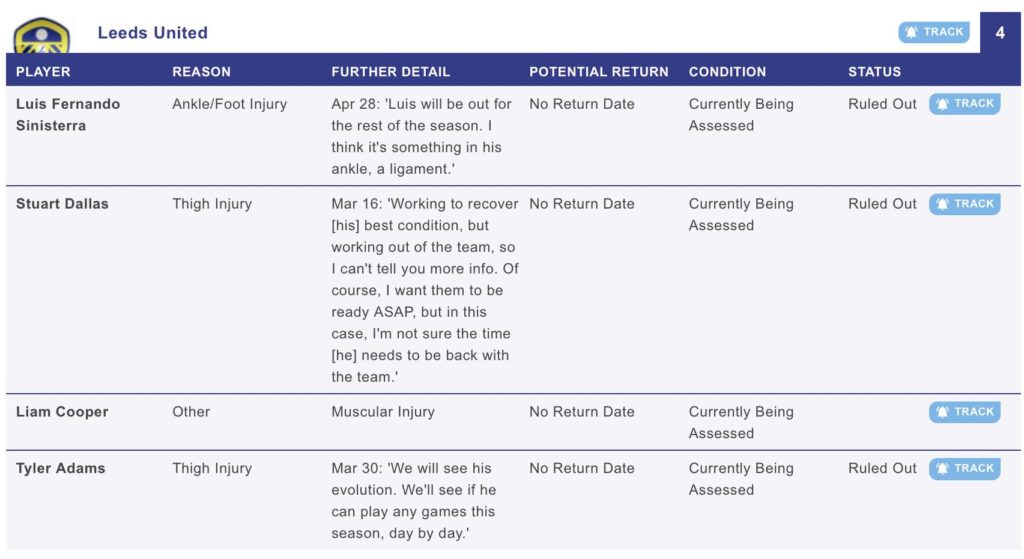Screen dimensions: 1024x559
Task: Sort by the Potential Return column header
Action: pyautogui.click(x=599, y=72)
